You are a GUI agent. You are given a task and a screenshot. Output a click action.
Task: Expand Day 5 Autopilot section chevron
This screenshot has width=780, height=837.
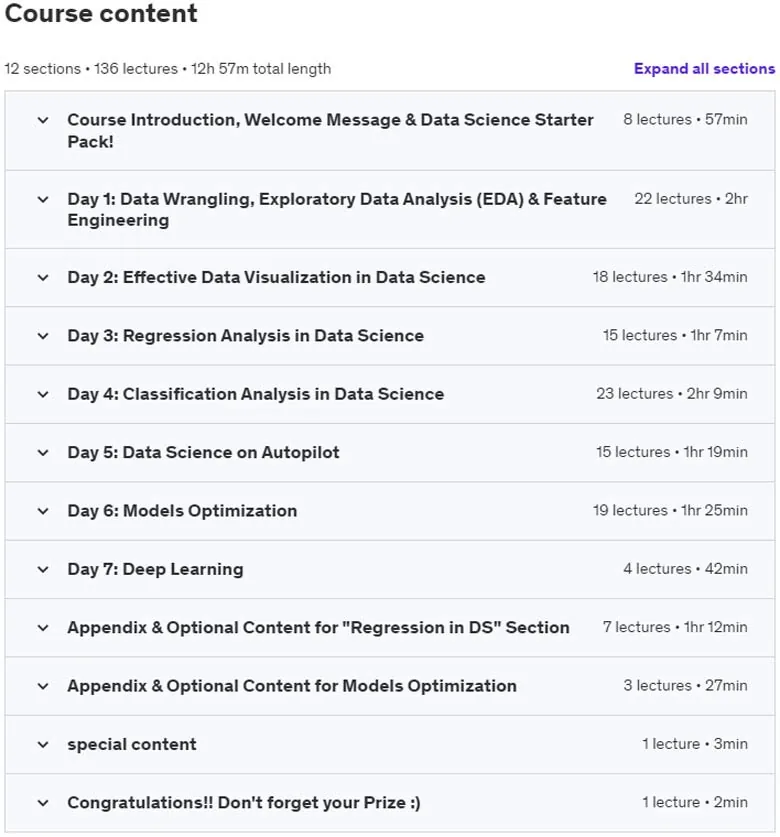coord(43,453)
